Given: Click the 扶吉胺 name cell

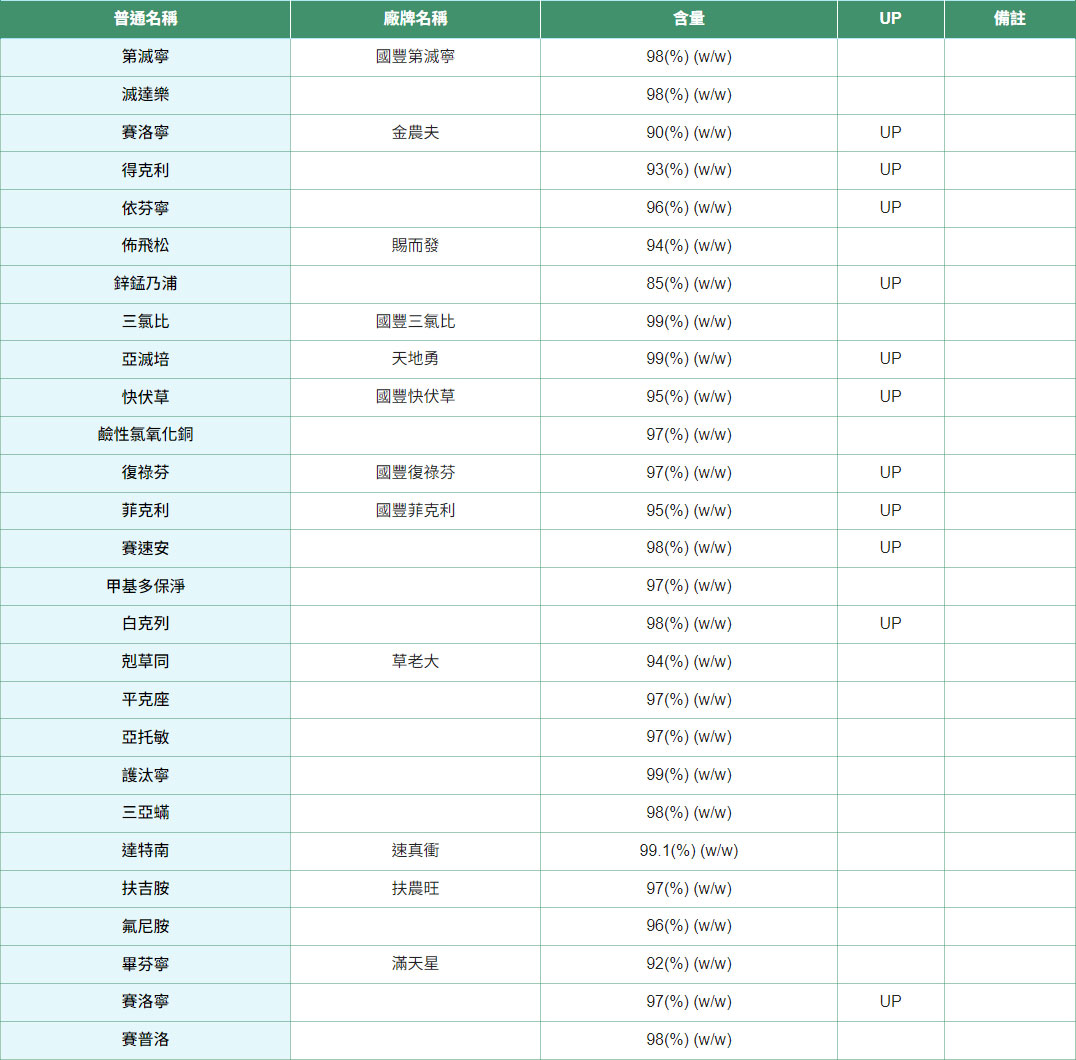Looking at the screenshot, I should coord(145,888).
